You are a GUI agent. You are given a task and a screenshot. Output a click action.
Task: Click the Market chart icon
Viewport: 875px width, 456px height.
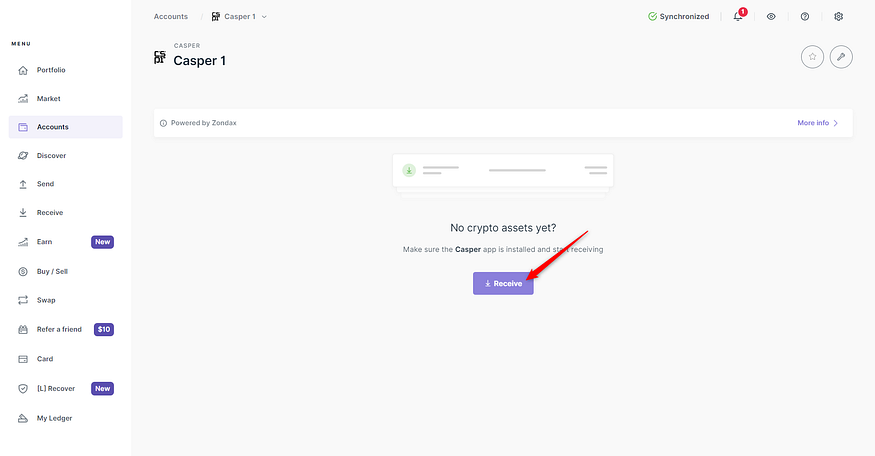pyautogui.click(x=23, y=99)
